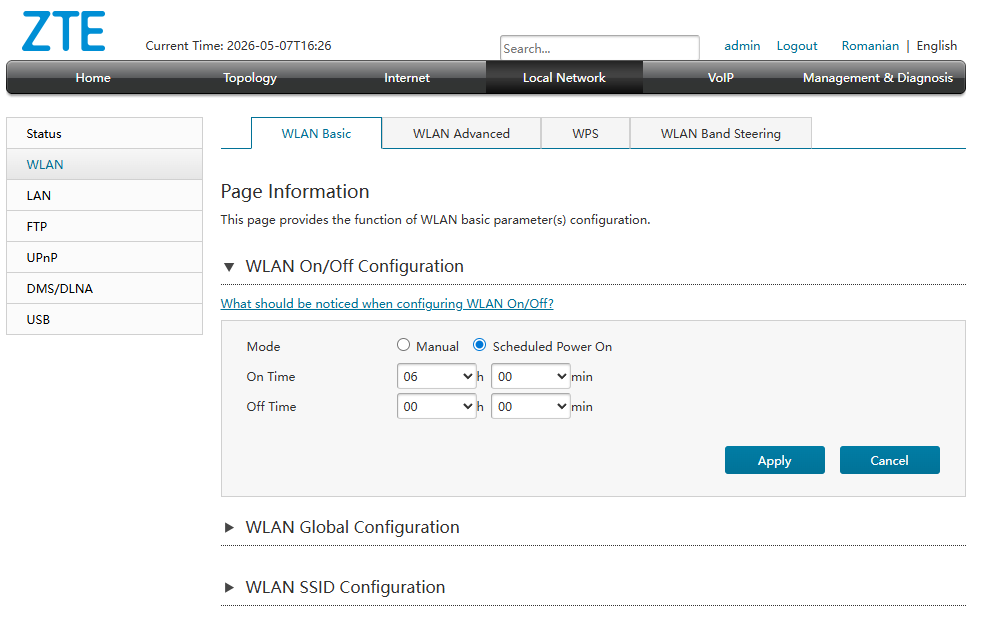Select WLAN in the sidebar
The height and width of the screenshot is (617, 982).
(105, 165)
